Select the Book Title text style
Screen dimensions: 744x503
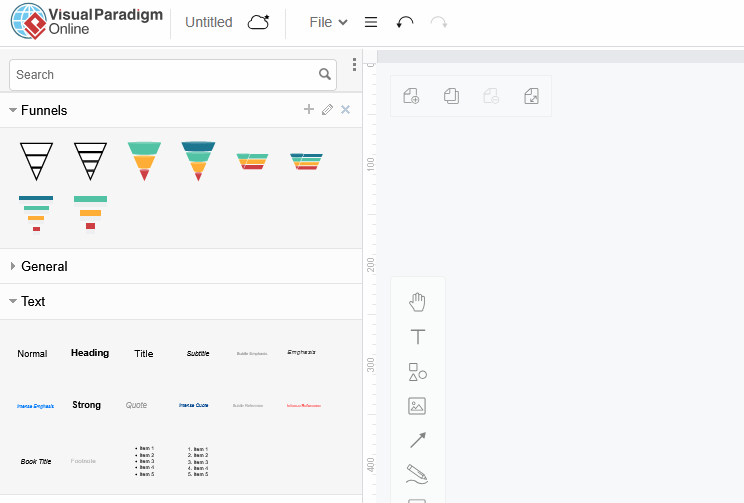[x=36, y=461]
